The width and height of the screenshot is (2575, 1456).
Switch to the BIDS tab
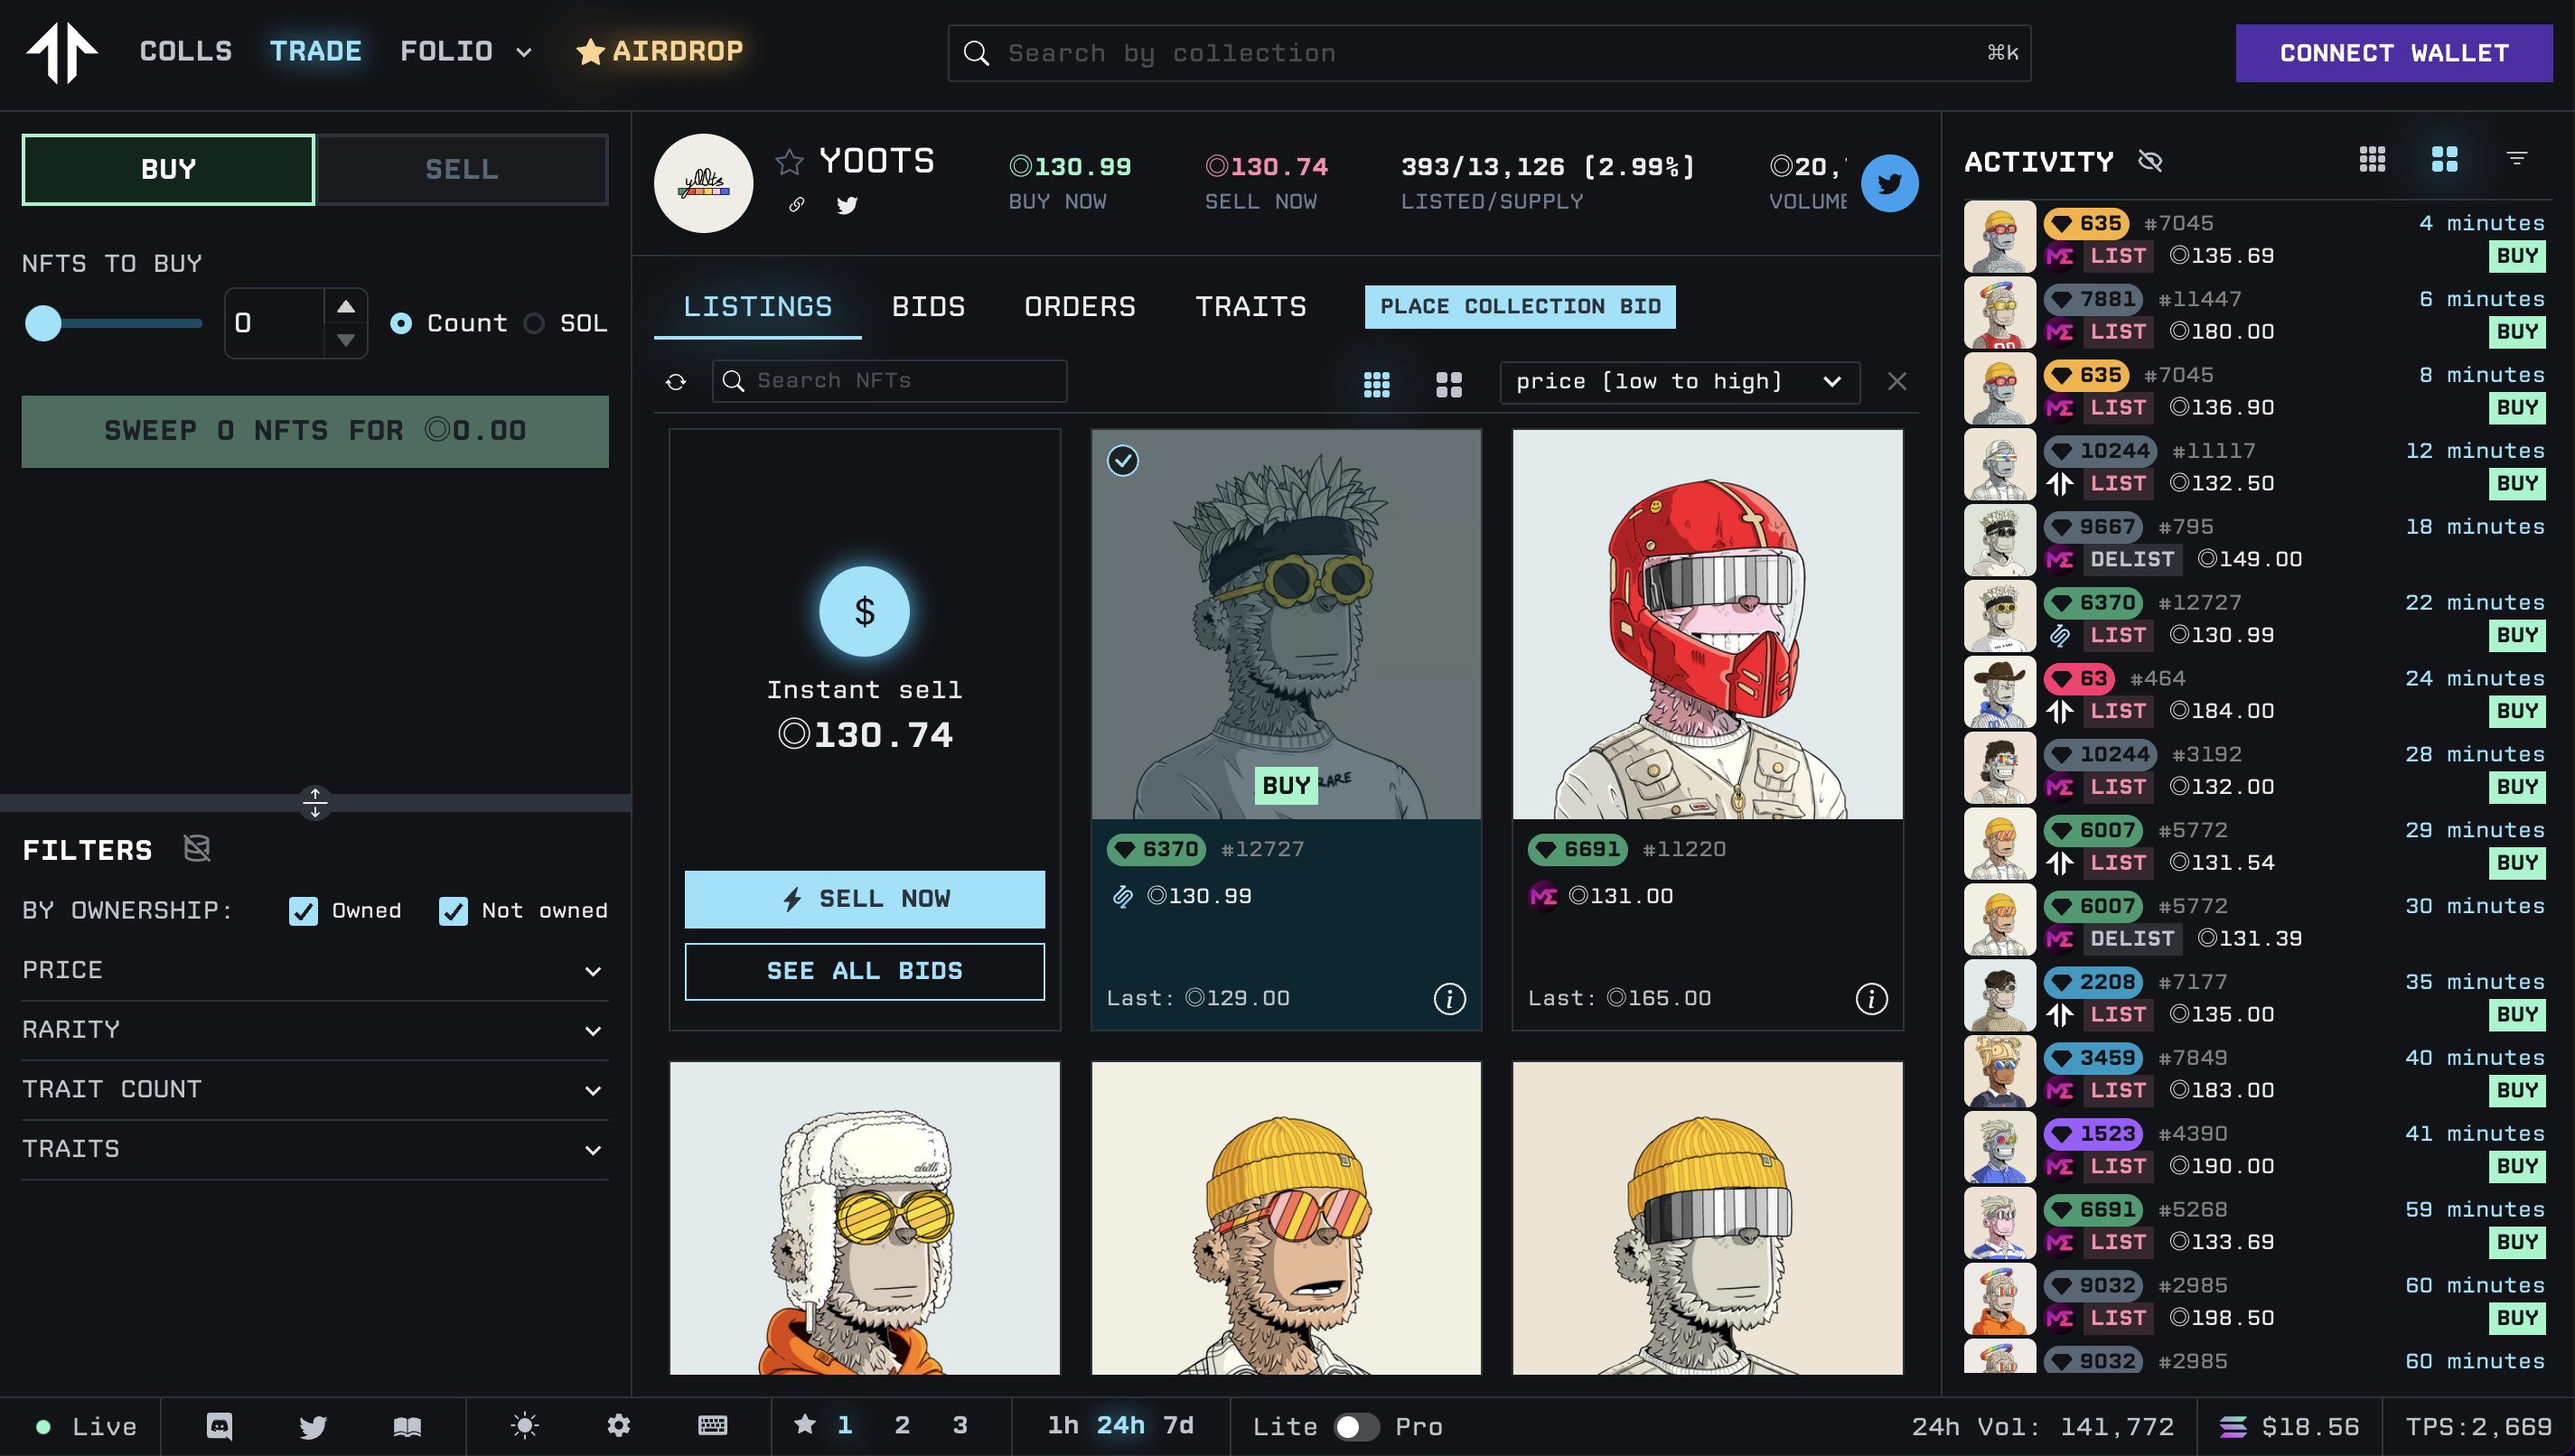pyautogui.click(x=928, y=307)
